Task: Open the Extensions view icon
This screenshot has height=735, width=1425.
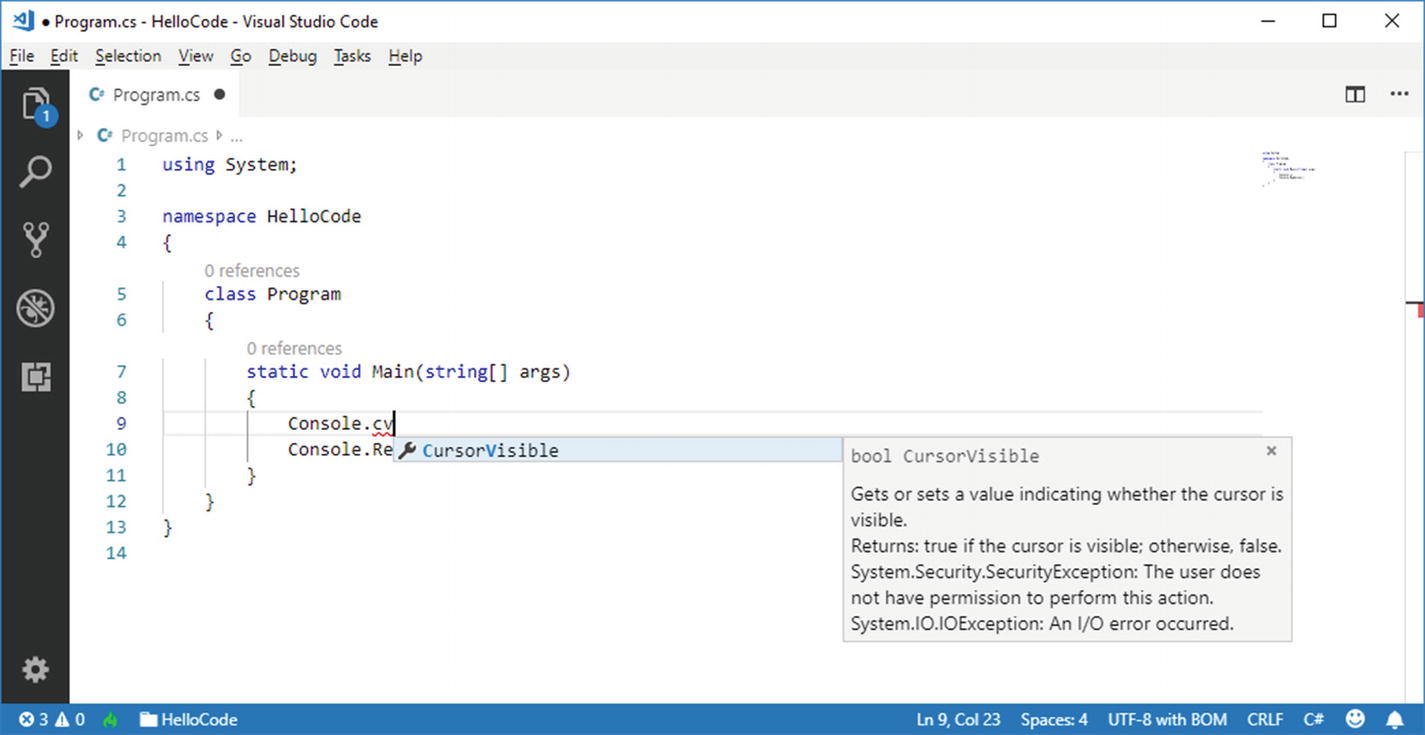Action: (35, 377)
